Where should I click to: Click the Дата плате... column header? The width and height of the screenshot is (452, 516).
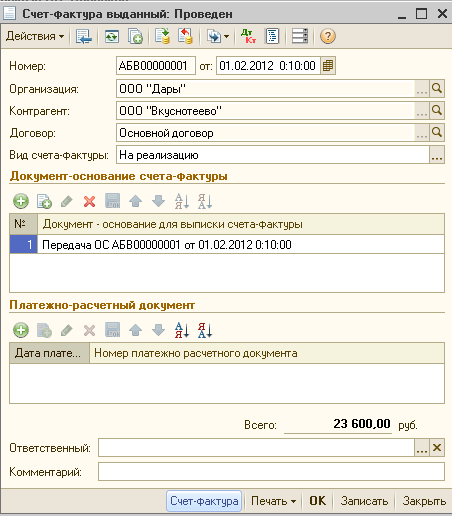click(x=49, y=353)
